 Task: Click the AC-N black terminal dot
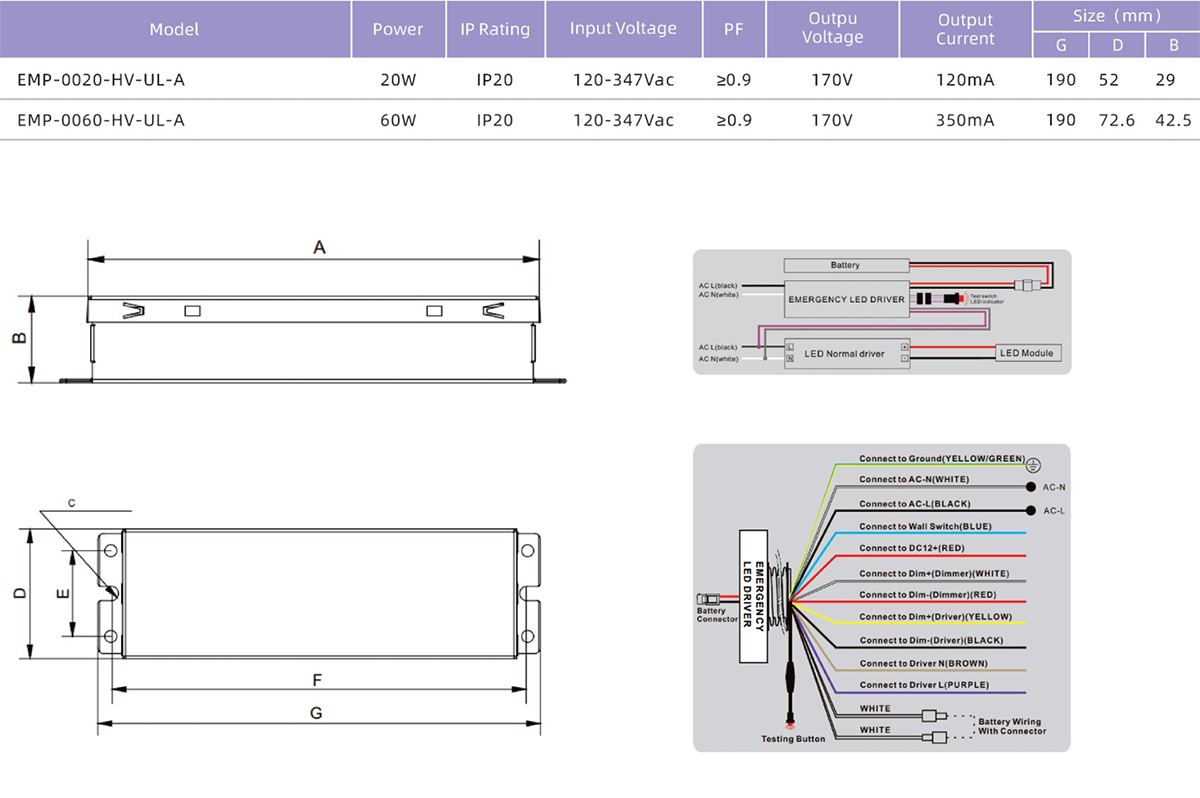pyautogui.click(x=1031, y=487)
